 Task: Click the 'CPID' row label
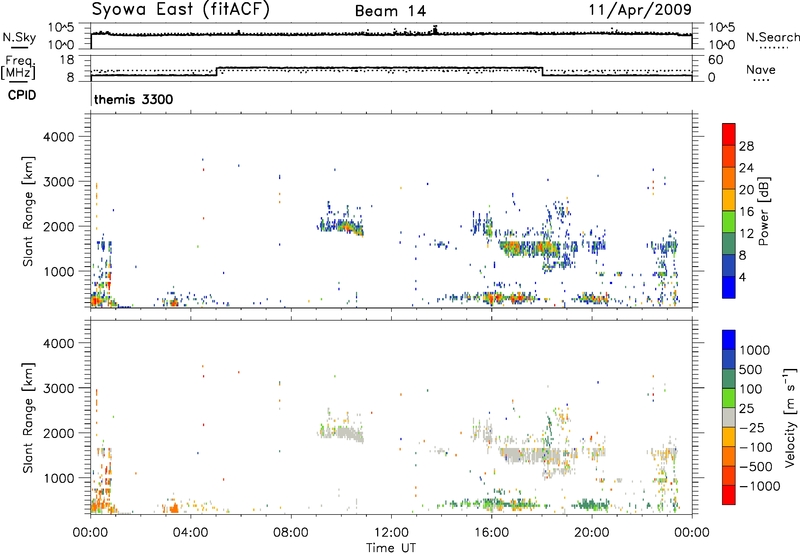[22, 95]
